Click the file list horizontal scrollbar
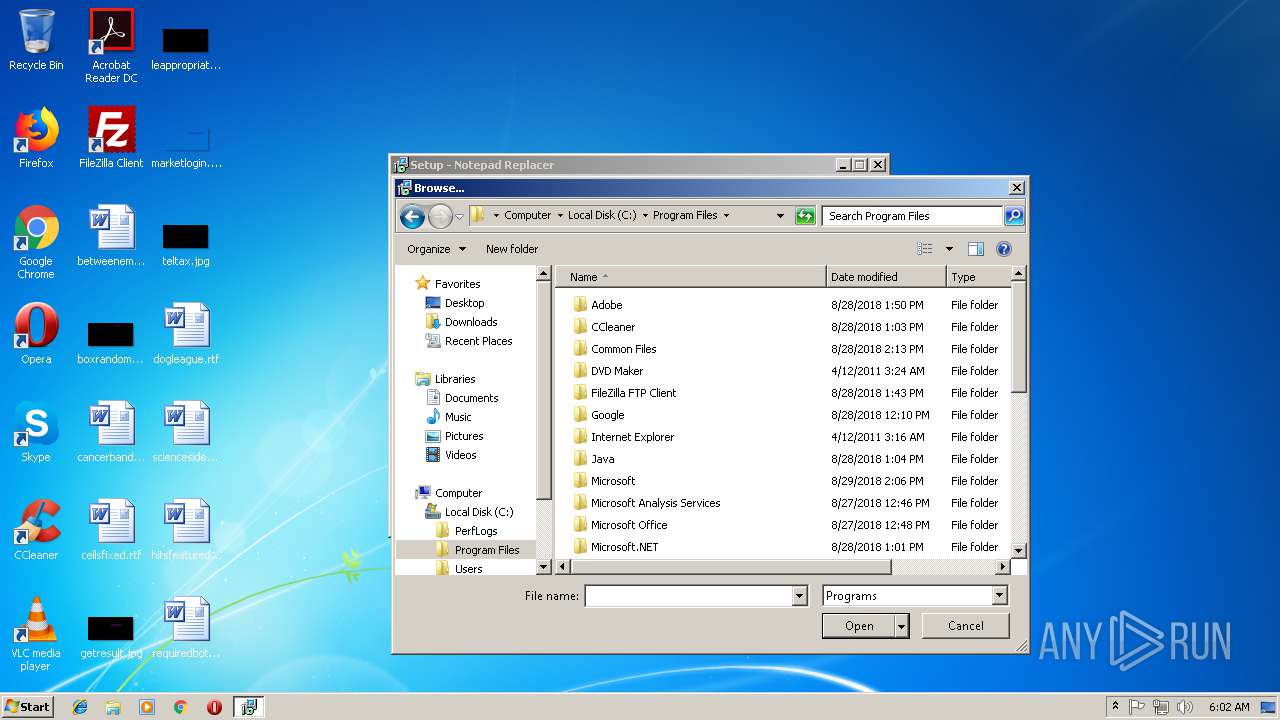This screenshot has height=720, width=1280. [x=730, y=567]
